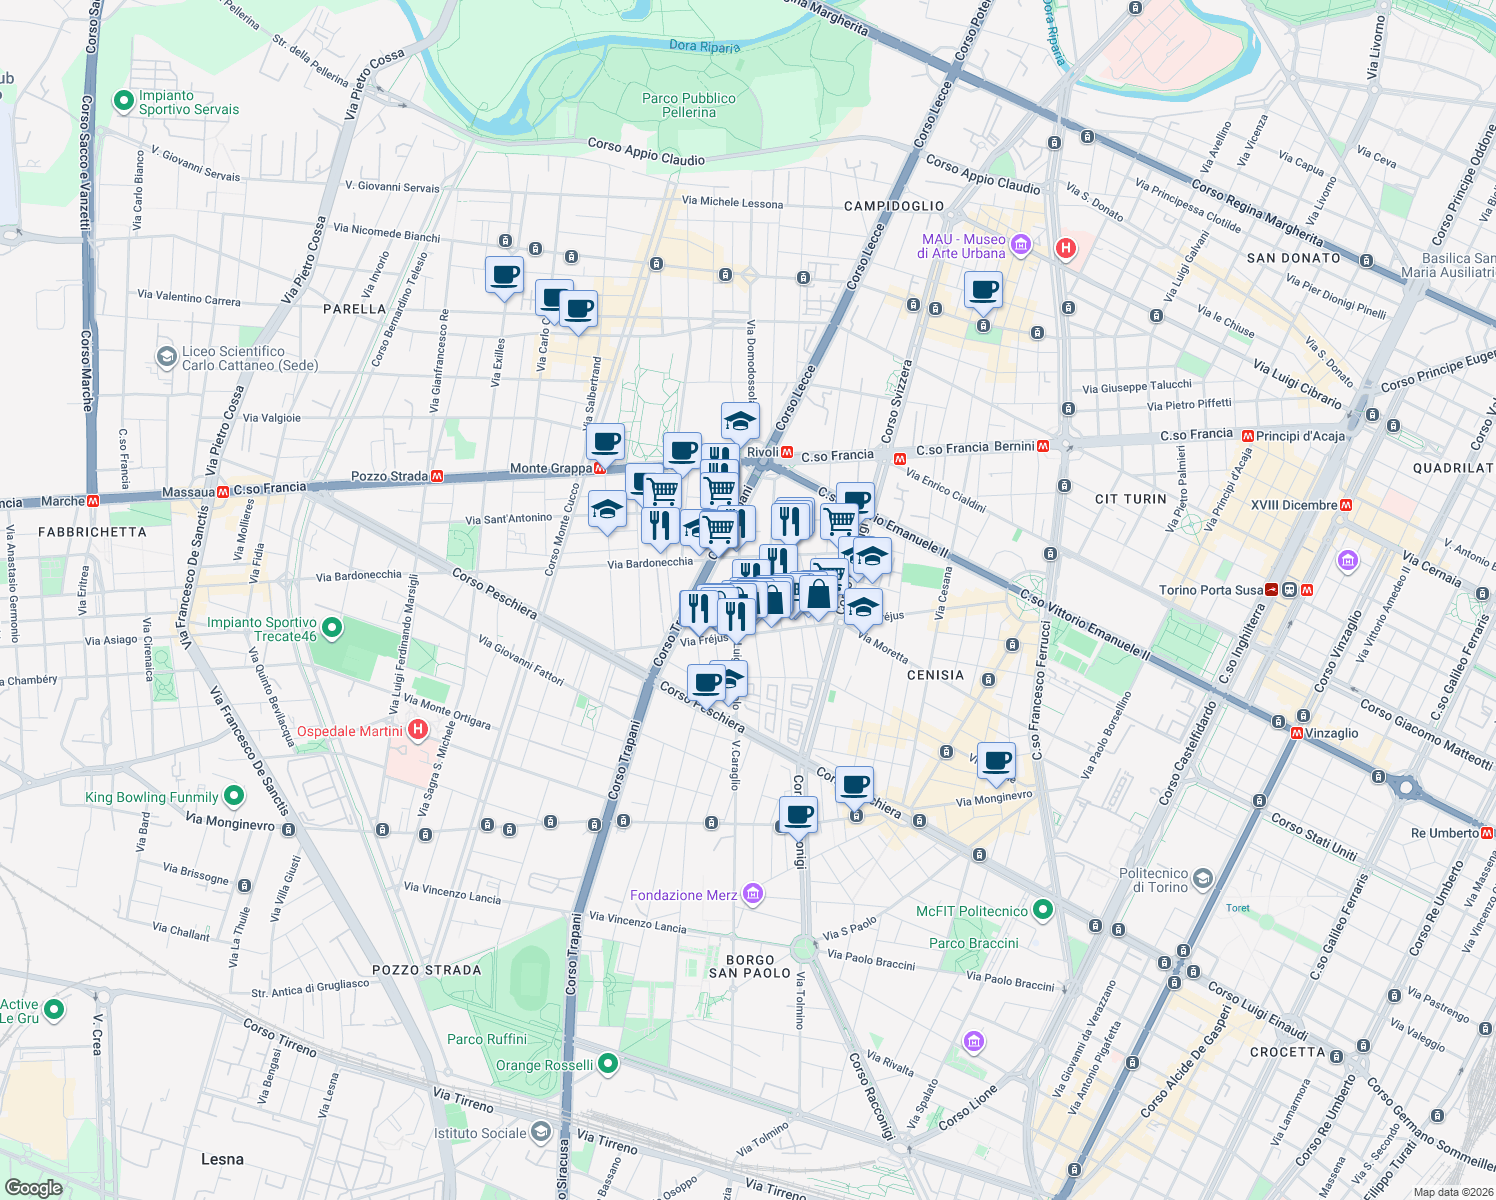
Task: Click a bus stop circle on Via Monginevro
Action: pos(287,829)
